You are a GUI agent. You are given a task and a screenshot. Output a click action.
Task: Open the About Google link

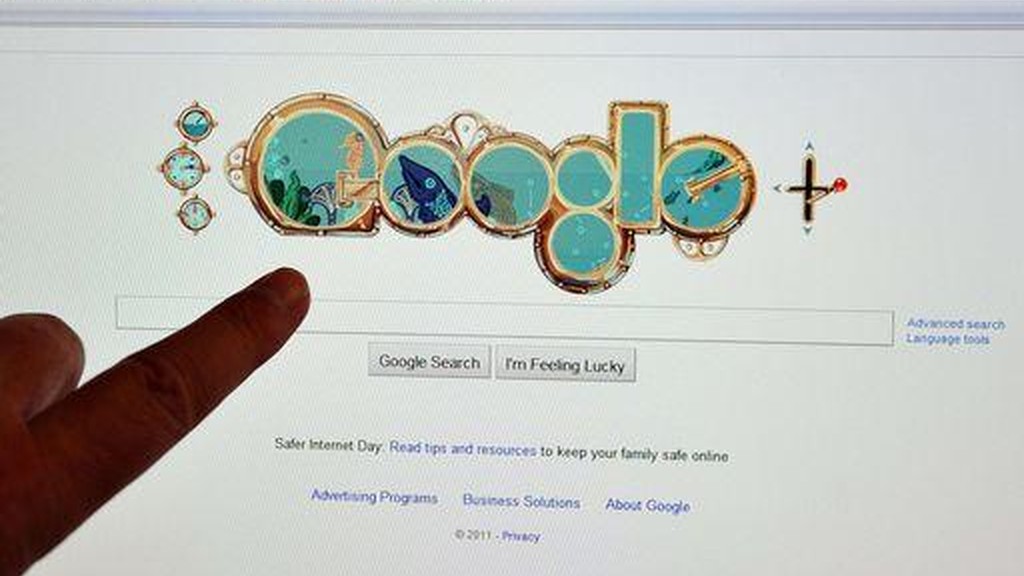pyautogui.click(x=647, y=505)
